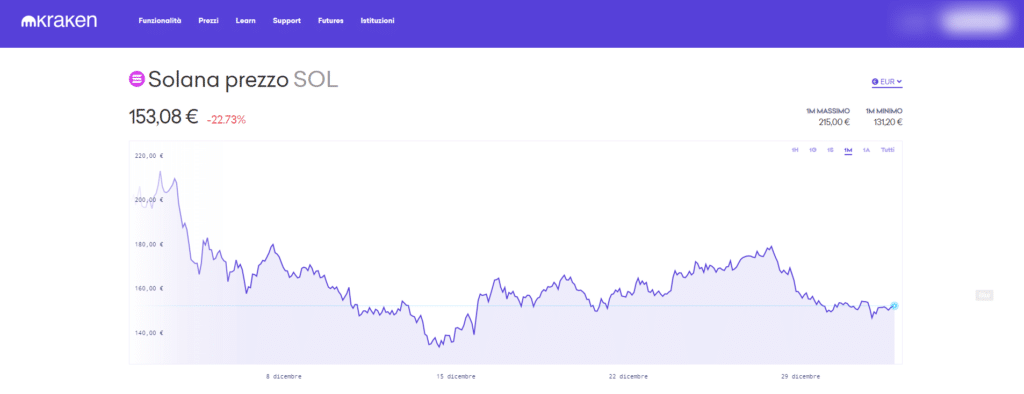Open the Istituzioni menu
This screenshot has height=394, width=1024.
pyautogui.click(x=377, y=21)
